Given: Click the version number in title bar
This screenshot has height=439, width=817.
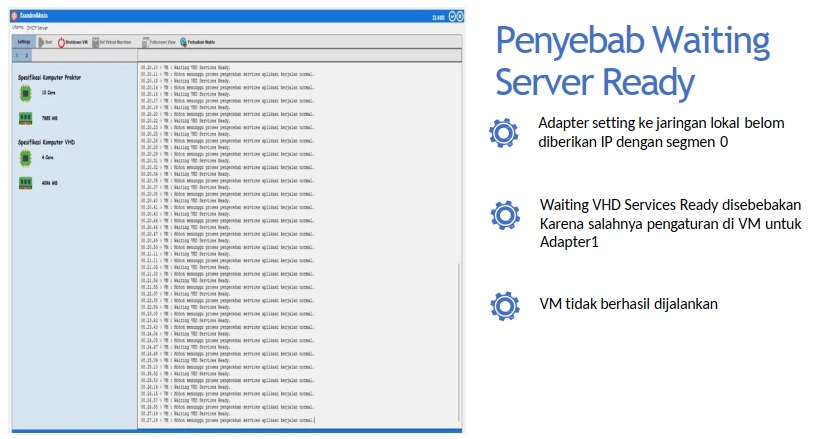Looking at the screenshot, I should click(x=438, y=17).
